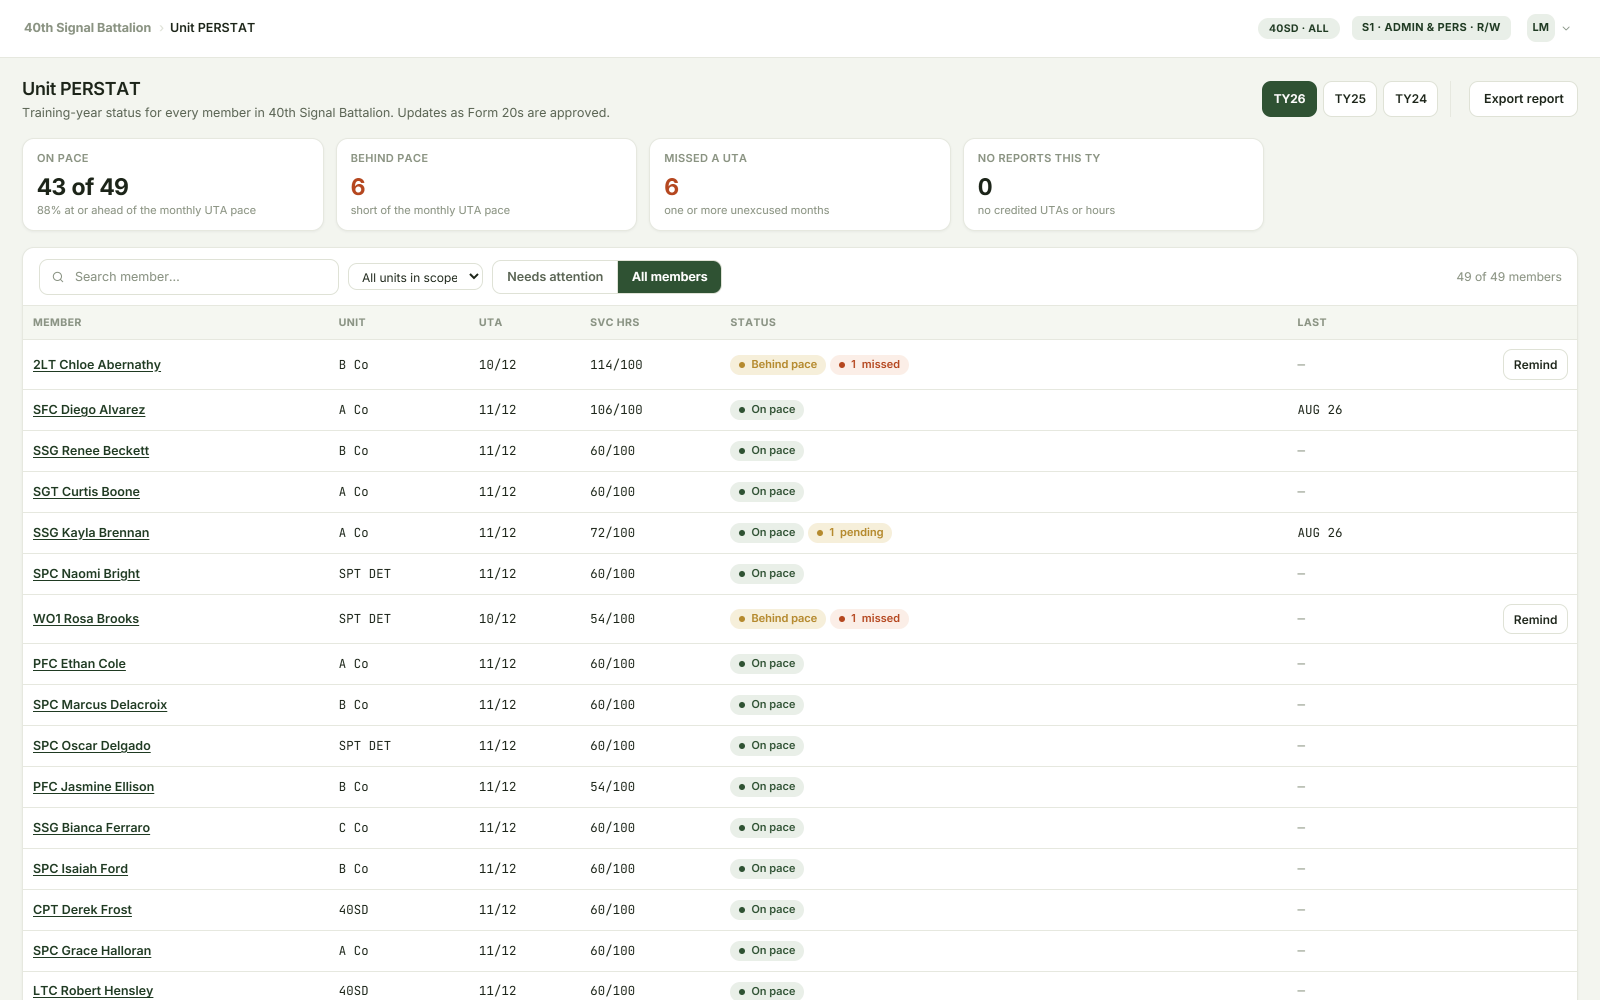Viewport: 1600px width, 1000px height.
Task: Open the LM user menu chevron
Action: click(x=1566, y=28)
